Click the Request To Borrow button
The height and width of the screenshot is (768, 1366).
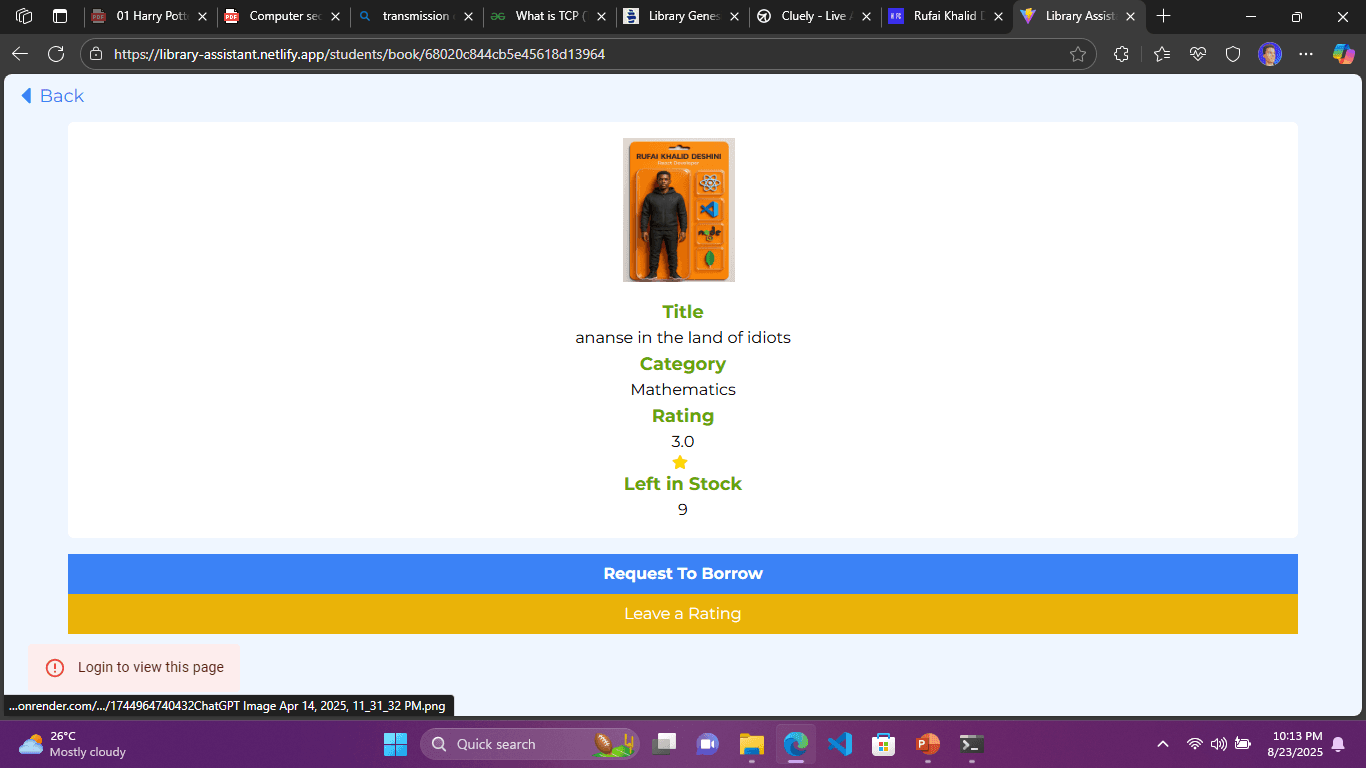[683, 574]
